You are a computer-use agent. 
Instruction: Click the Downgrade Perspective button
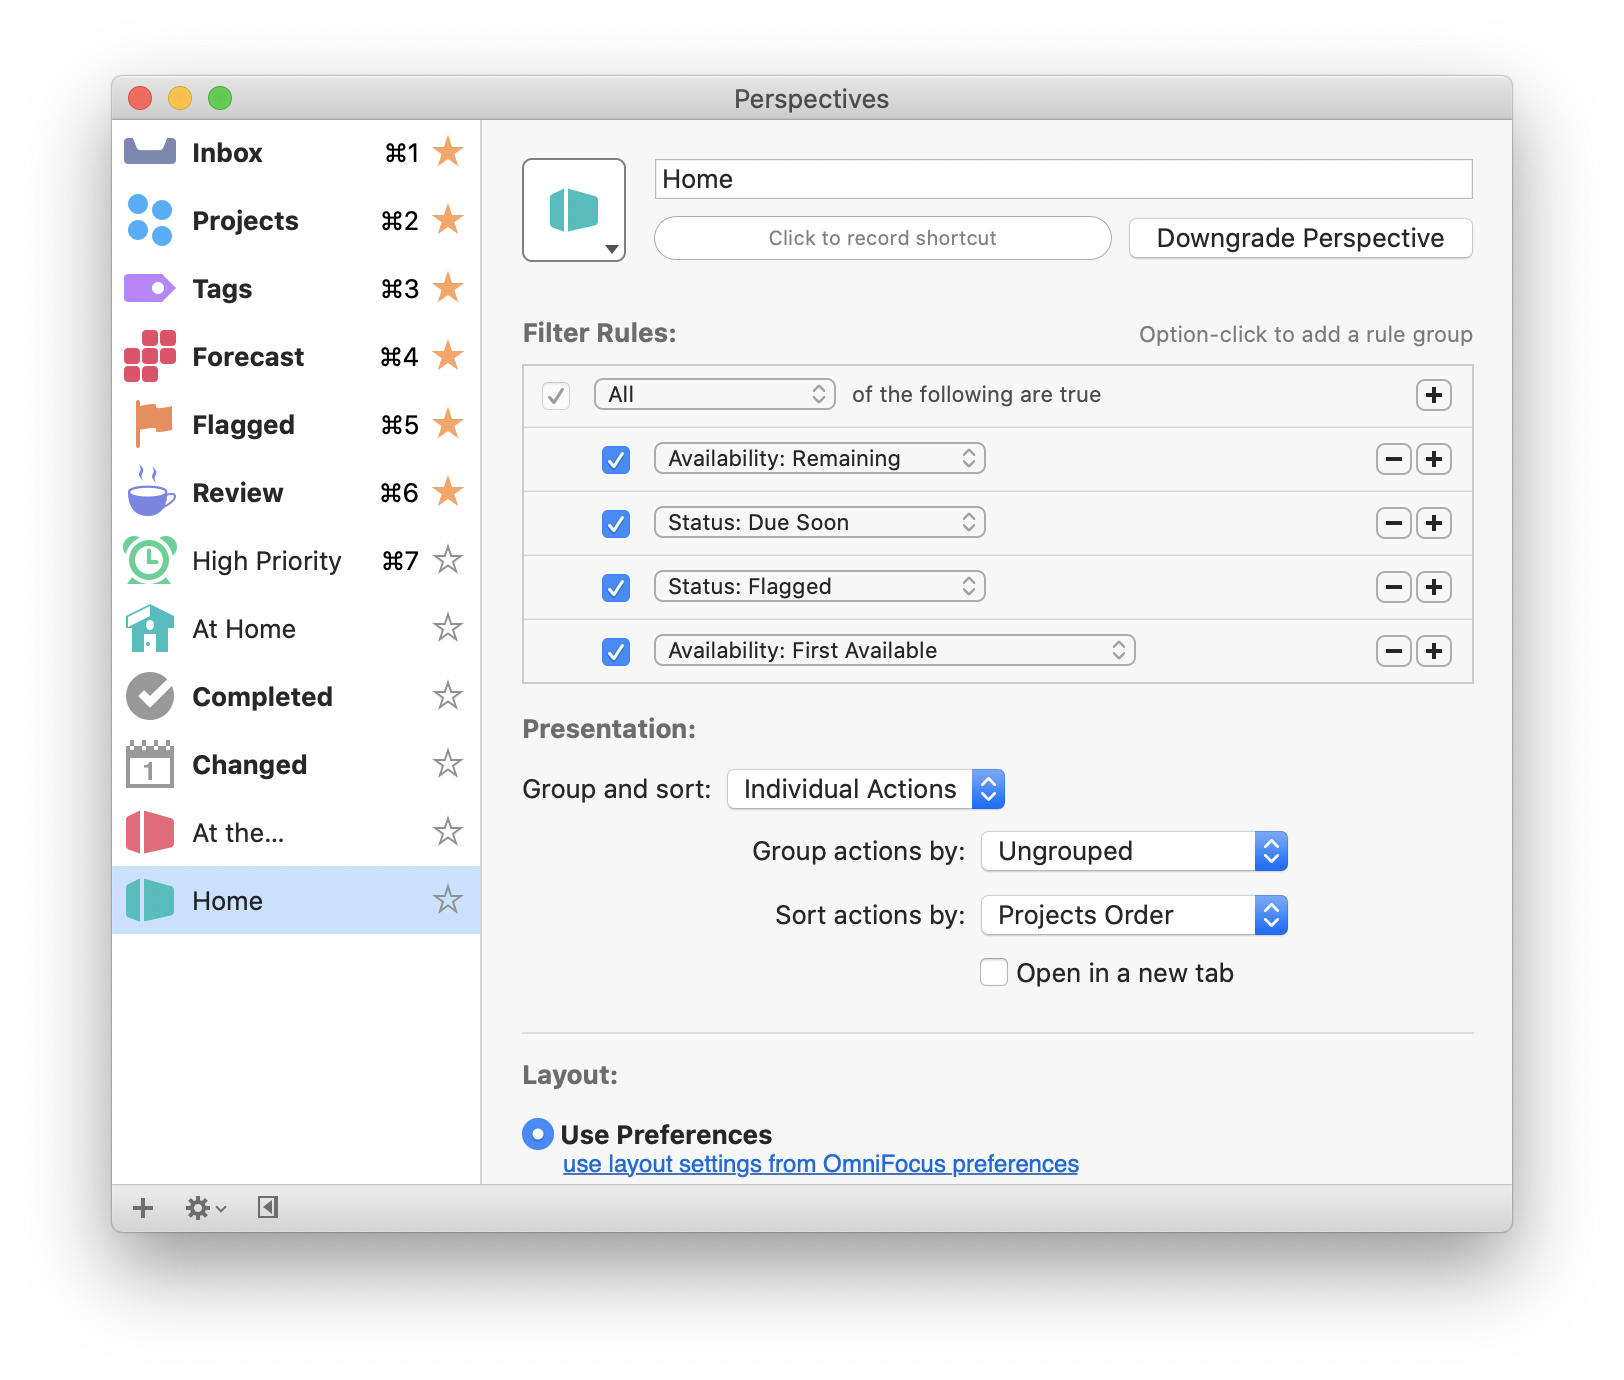tap(1300, 238)
